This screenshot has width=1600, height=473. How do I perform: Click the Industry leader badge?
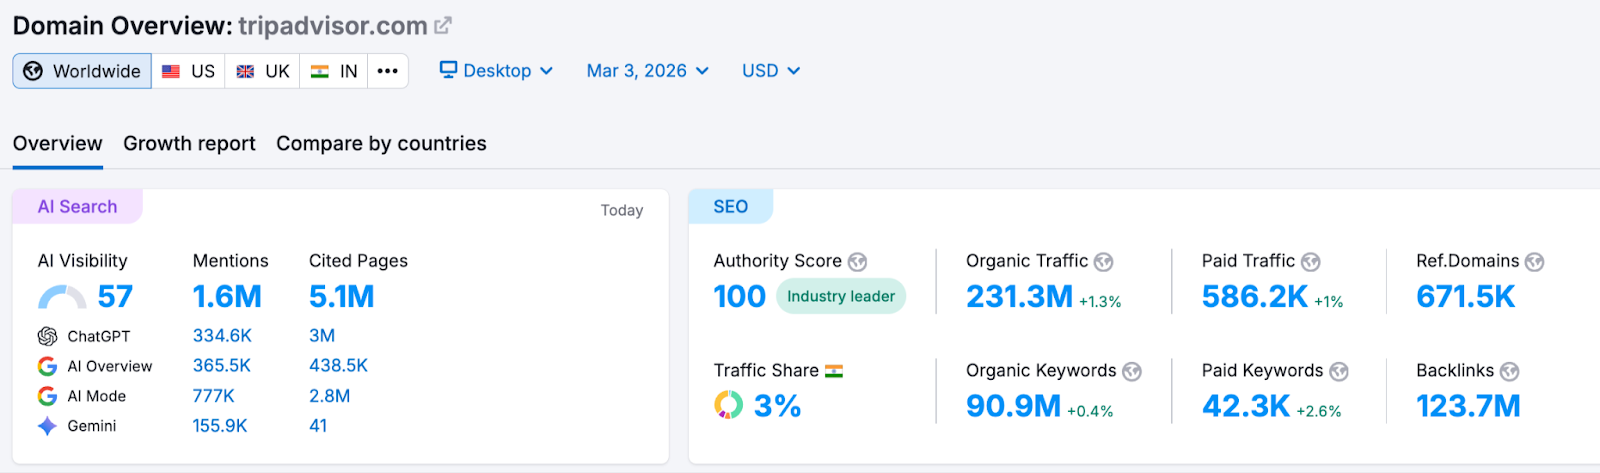841,296
